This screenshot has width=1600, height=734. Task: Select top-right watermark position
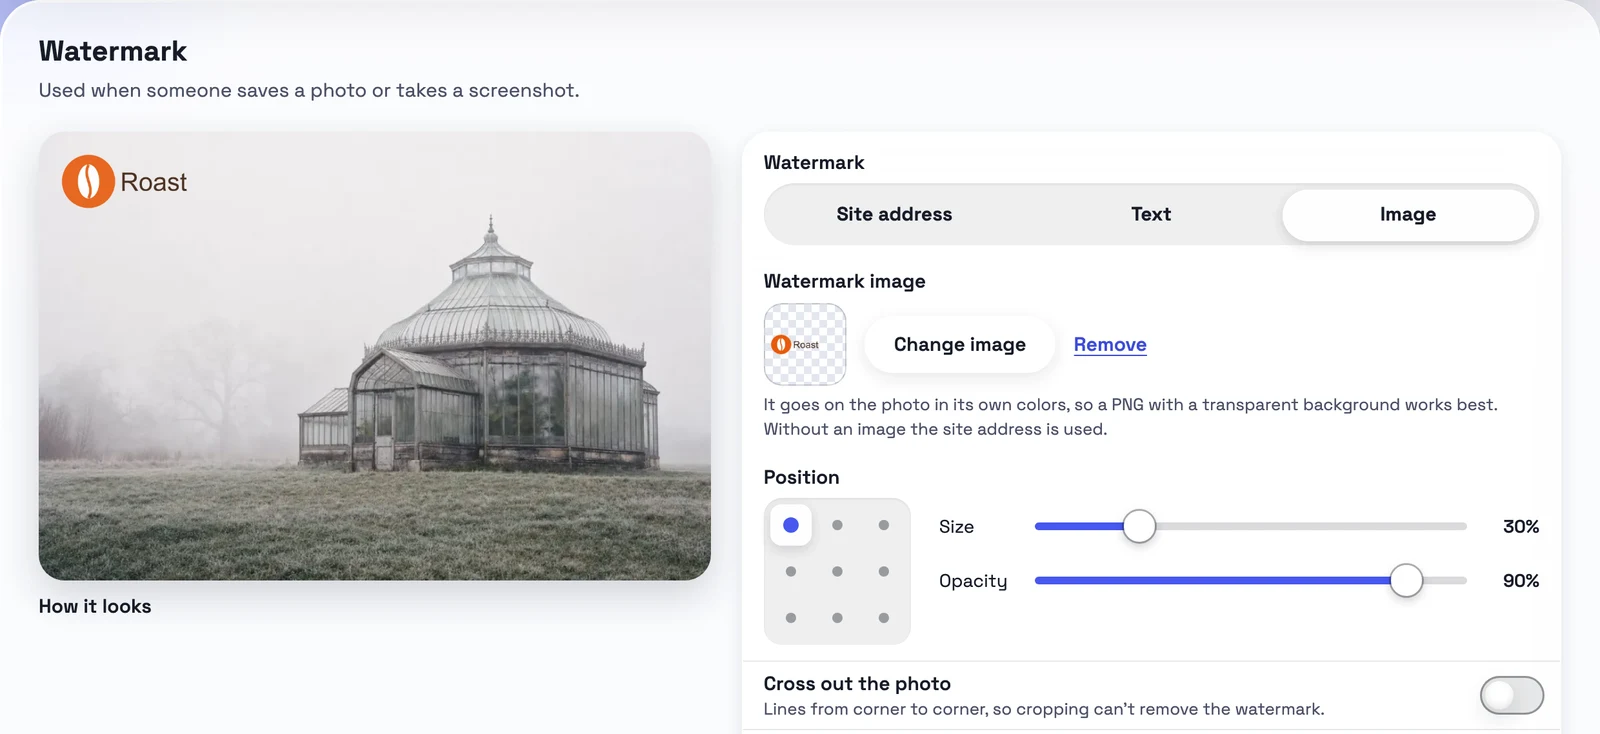(884, 525)
